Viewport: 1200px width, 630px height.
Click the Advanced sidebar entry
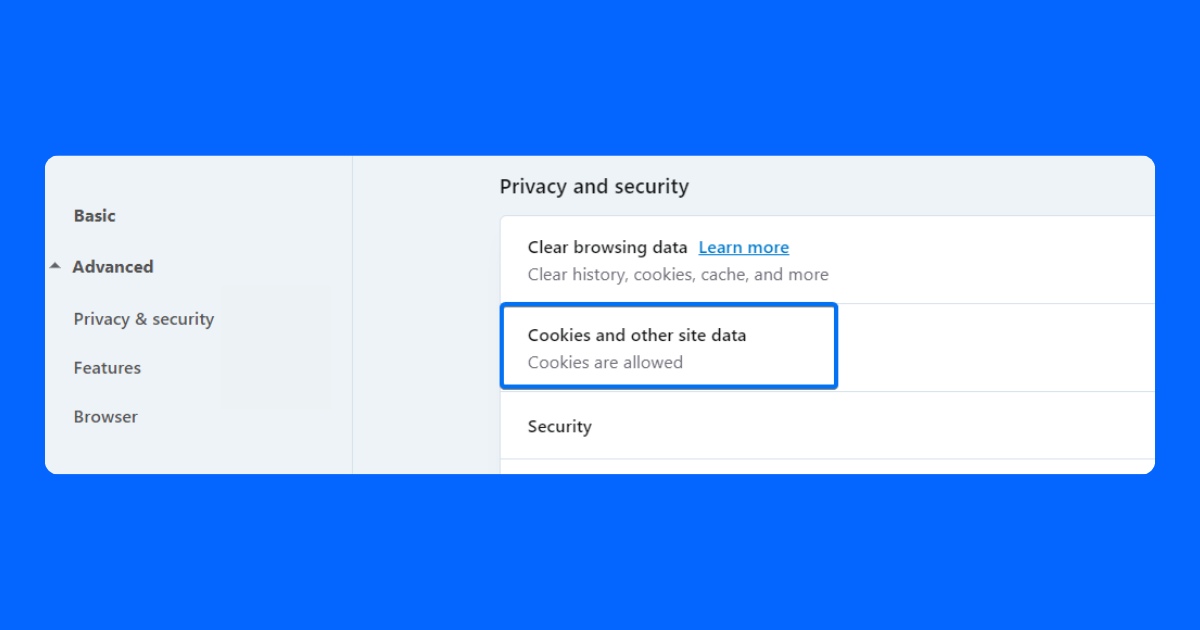(x=113, y=266)
